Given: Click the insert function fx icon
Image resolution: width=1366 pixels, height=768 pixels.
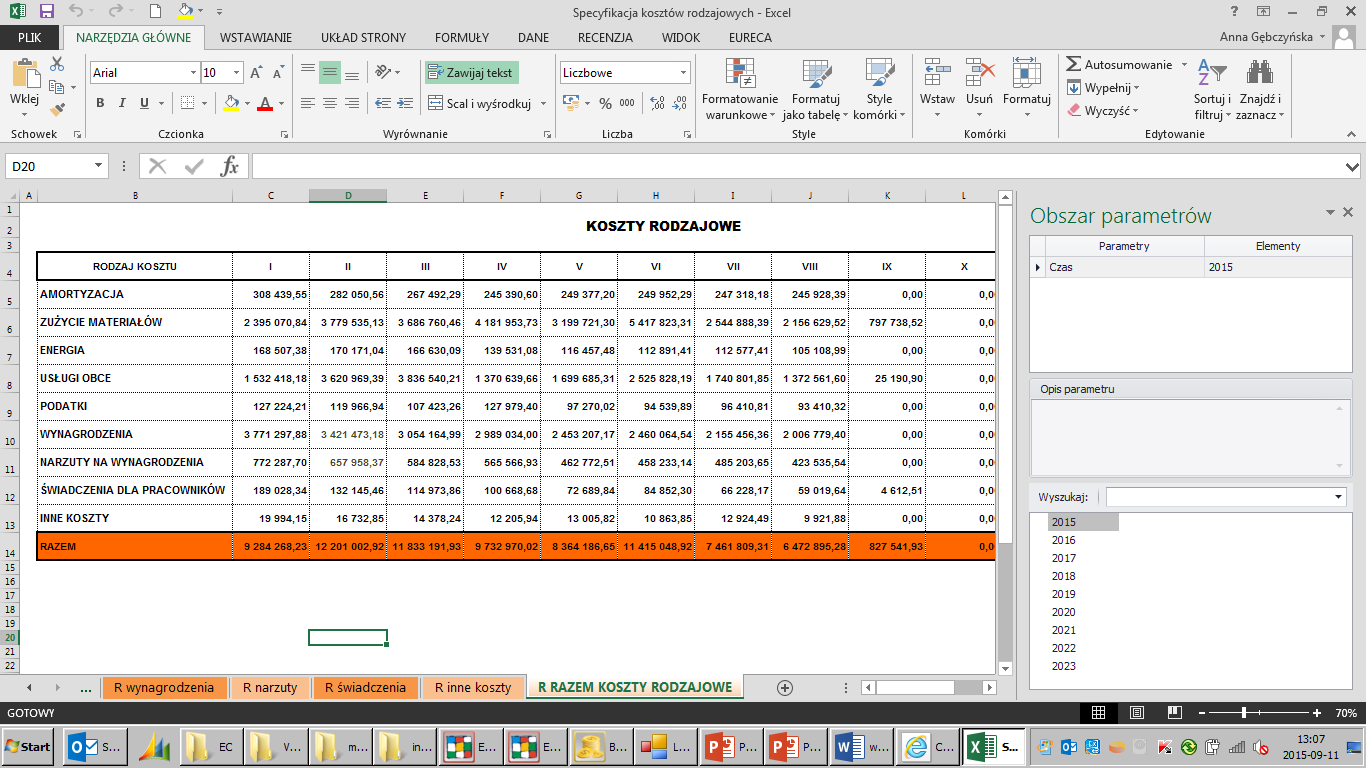Looking at the screenshot, I should (230, 166).
